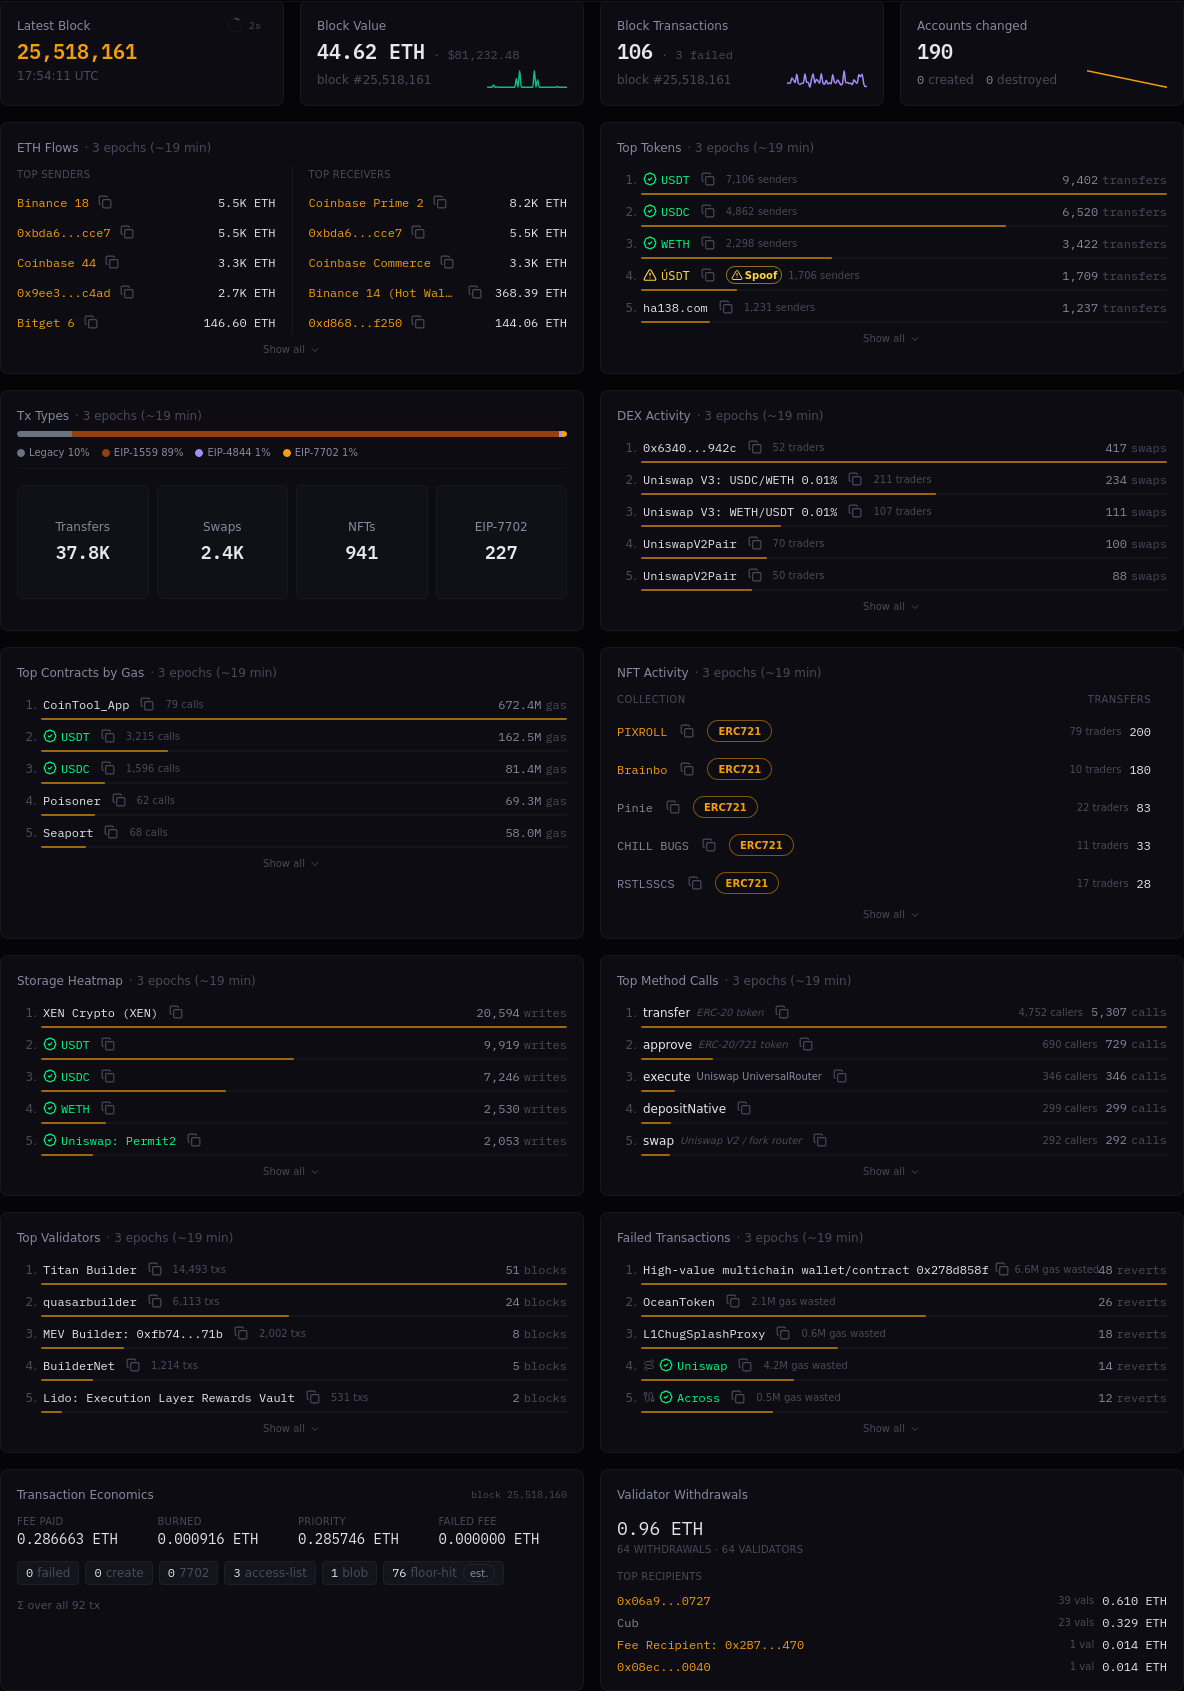Copy Titan Builder validator address
This screenshot has height=1691, width=1184.
(155, 1269)
